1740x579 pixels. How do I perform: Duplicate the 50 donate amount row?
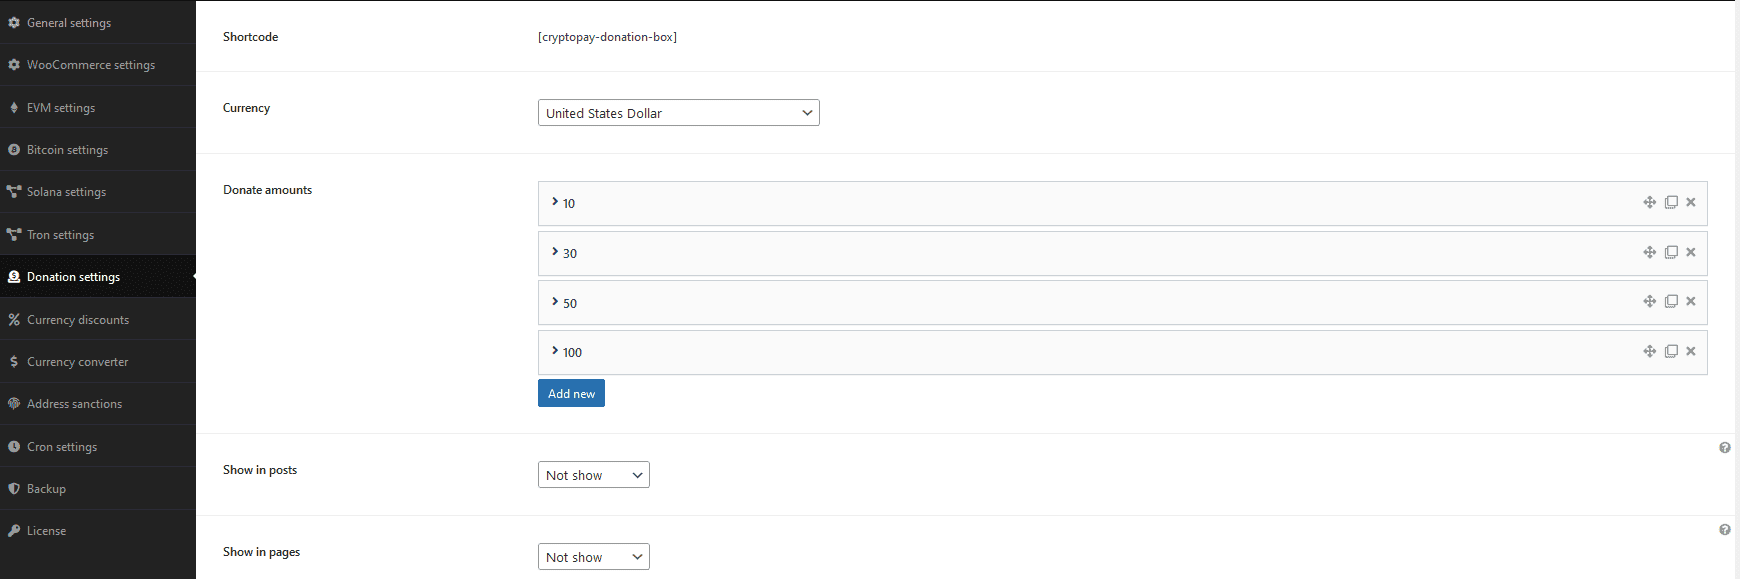pos(1671,301)
